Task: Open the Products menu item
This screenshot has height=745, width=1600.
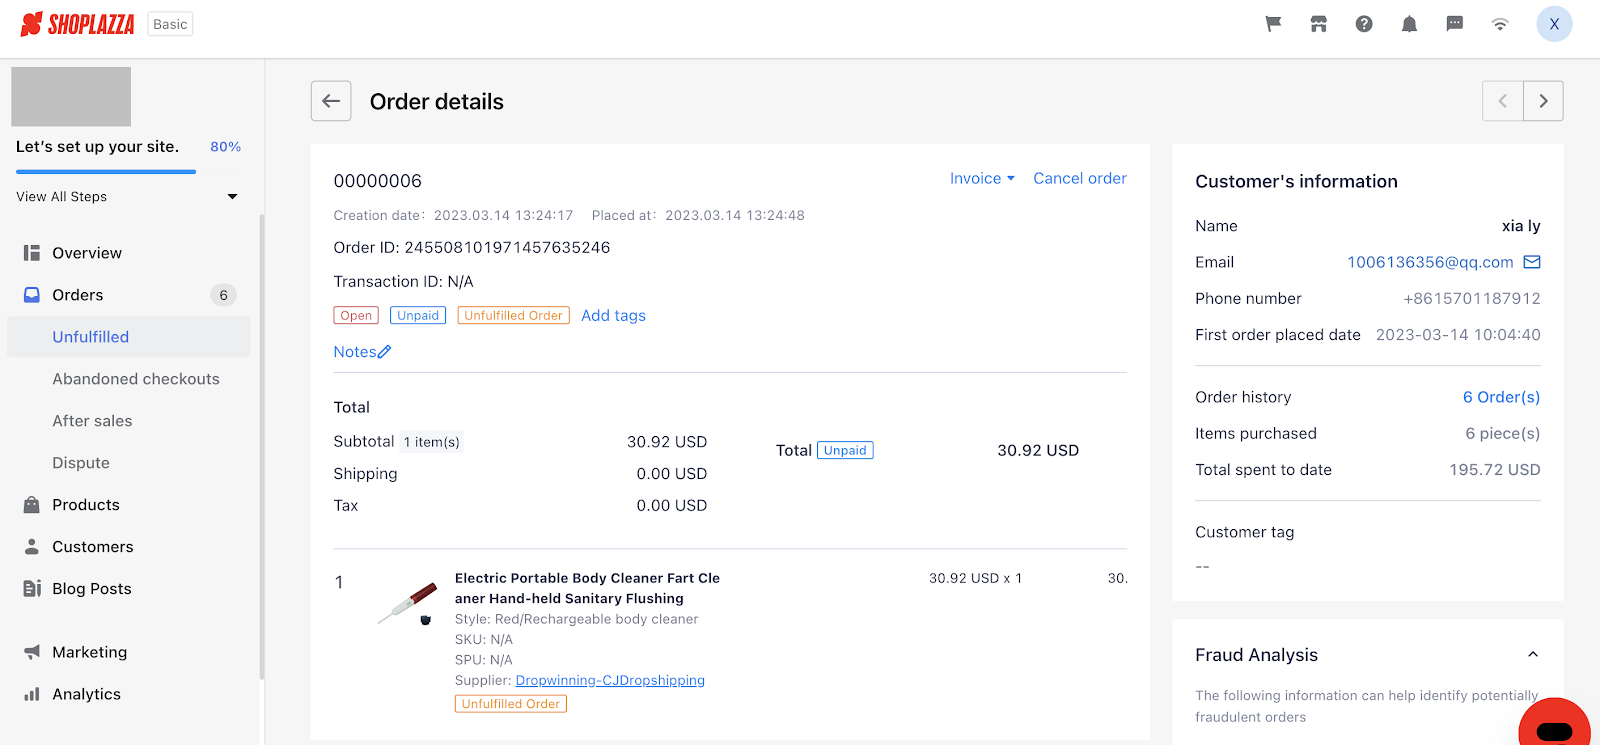Action: [86, 505]
